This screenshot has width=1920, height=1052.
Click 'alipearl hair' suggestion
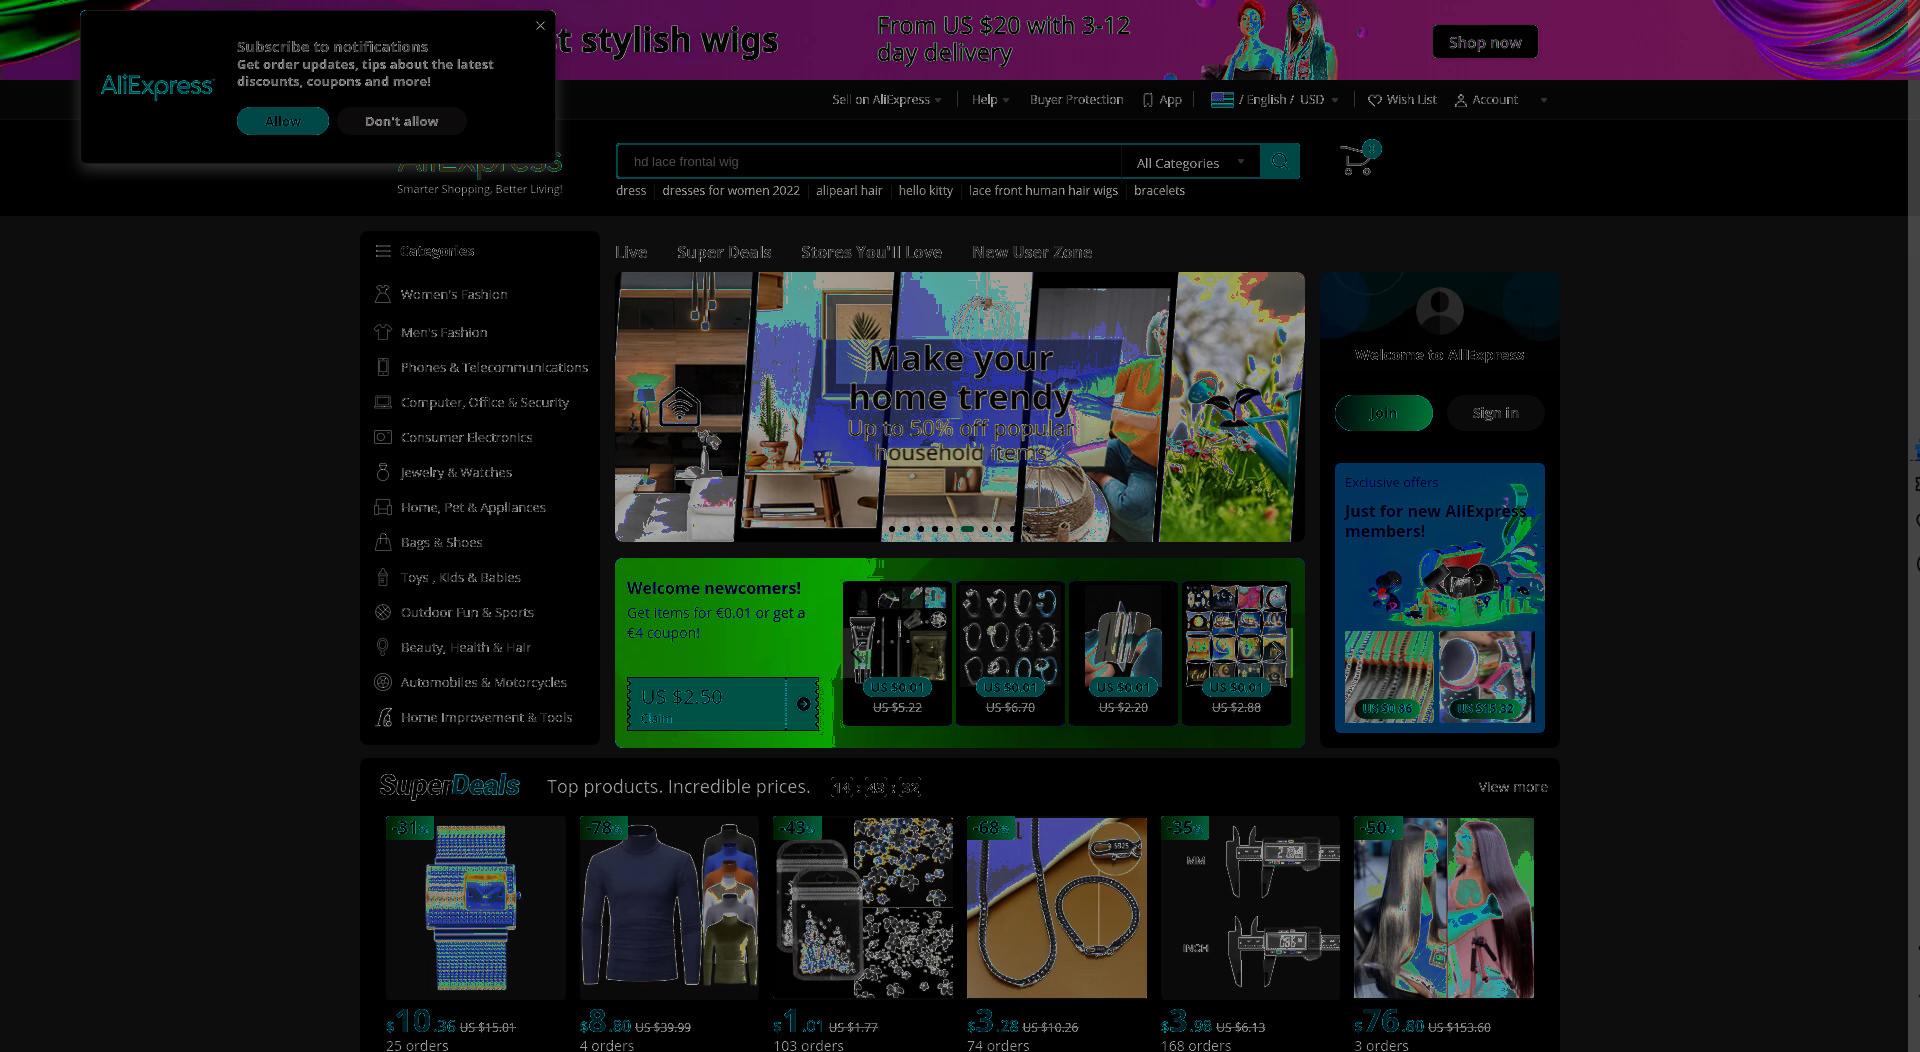(x=849, y=191)
